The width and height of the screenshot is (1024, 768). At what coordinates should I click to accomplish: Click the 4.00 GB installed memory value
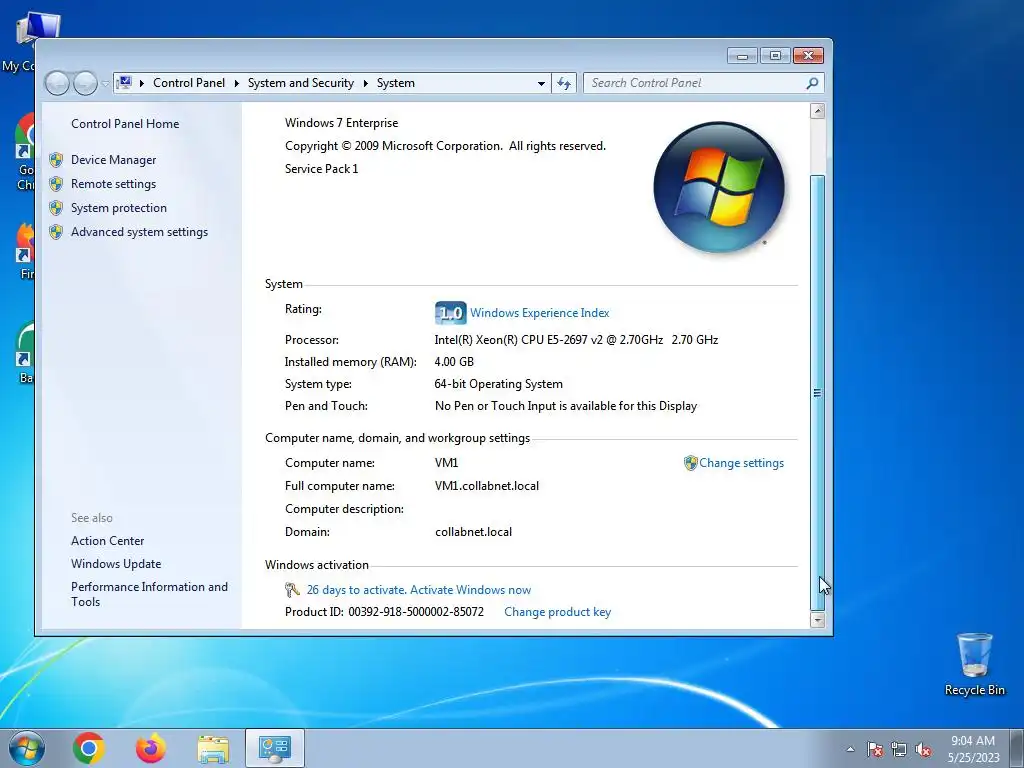coord(454,362)
